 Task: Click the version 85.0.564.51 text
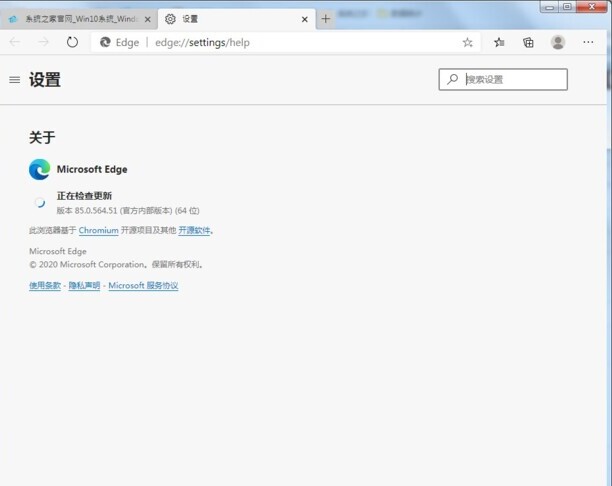pyautogui.click(x=128, y=211)
